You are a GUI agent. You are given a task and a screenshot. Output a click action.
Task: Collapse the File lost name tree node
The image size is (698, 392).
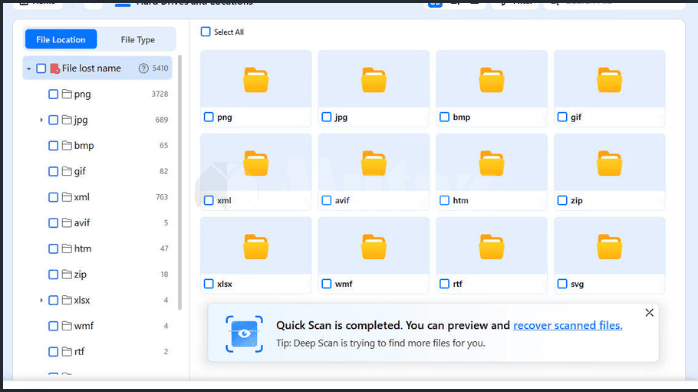[28, 69]
